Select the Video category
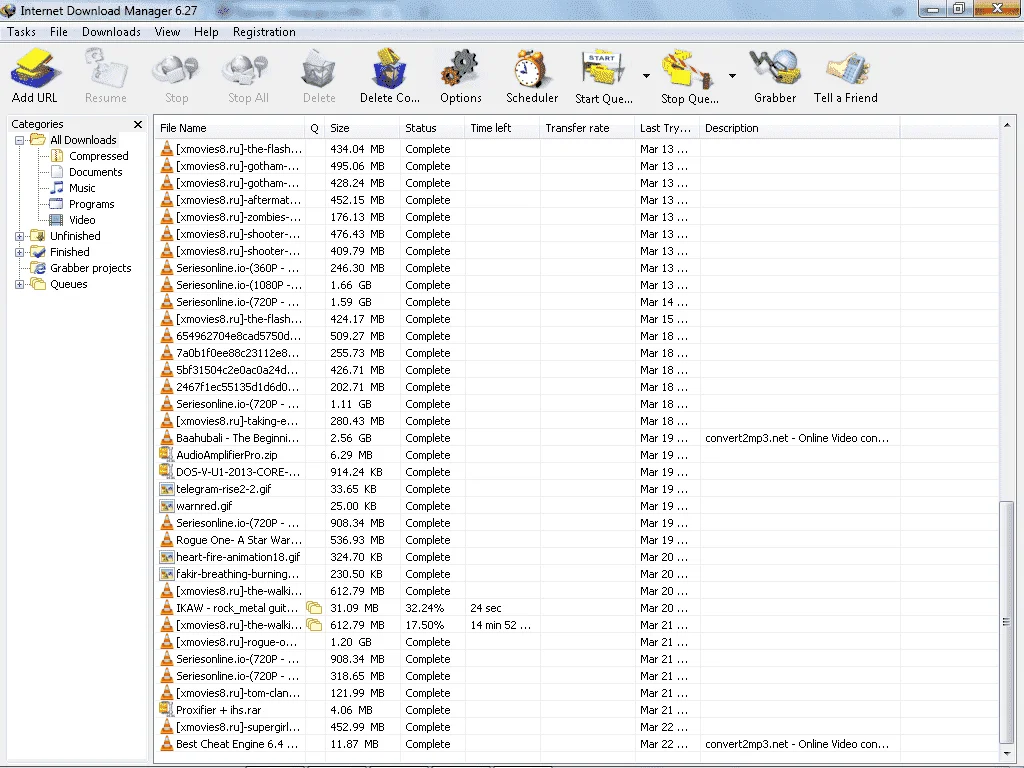 82,220
